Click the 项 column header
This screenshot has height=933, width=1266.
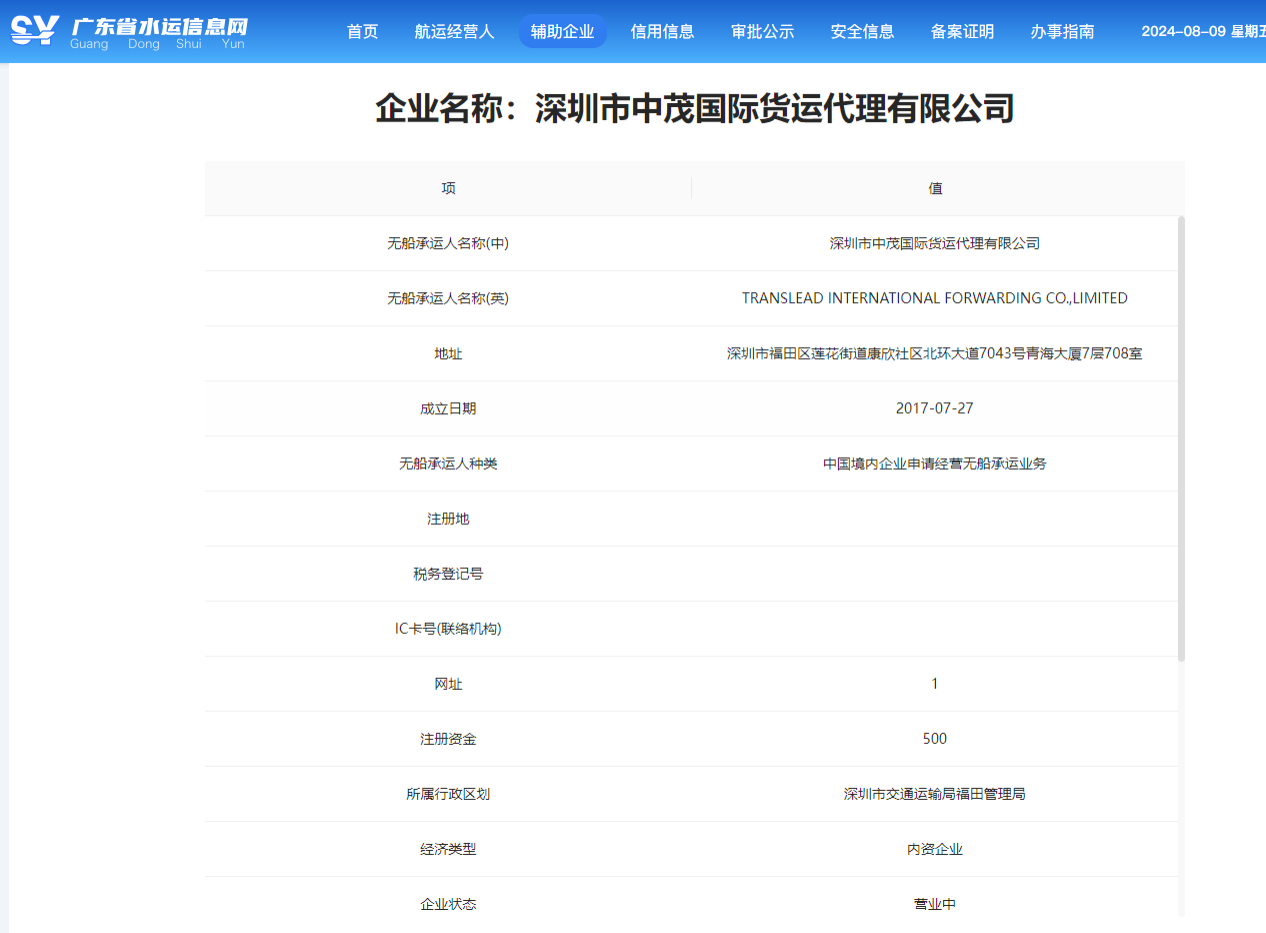click(x=448, y=188)
